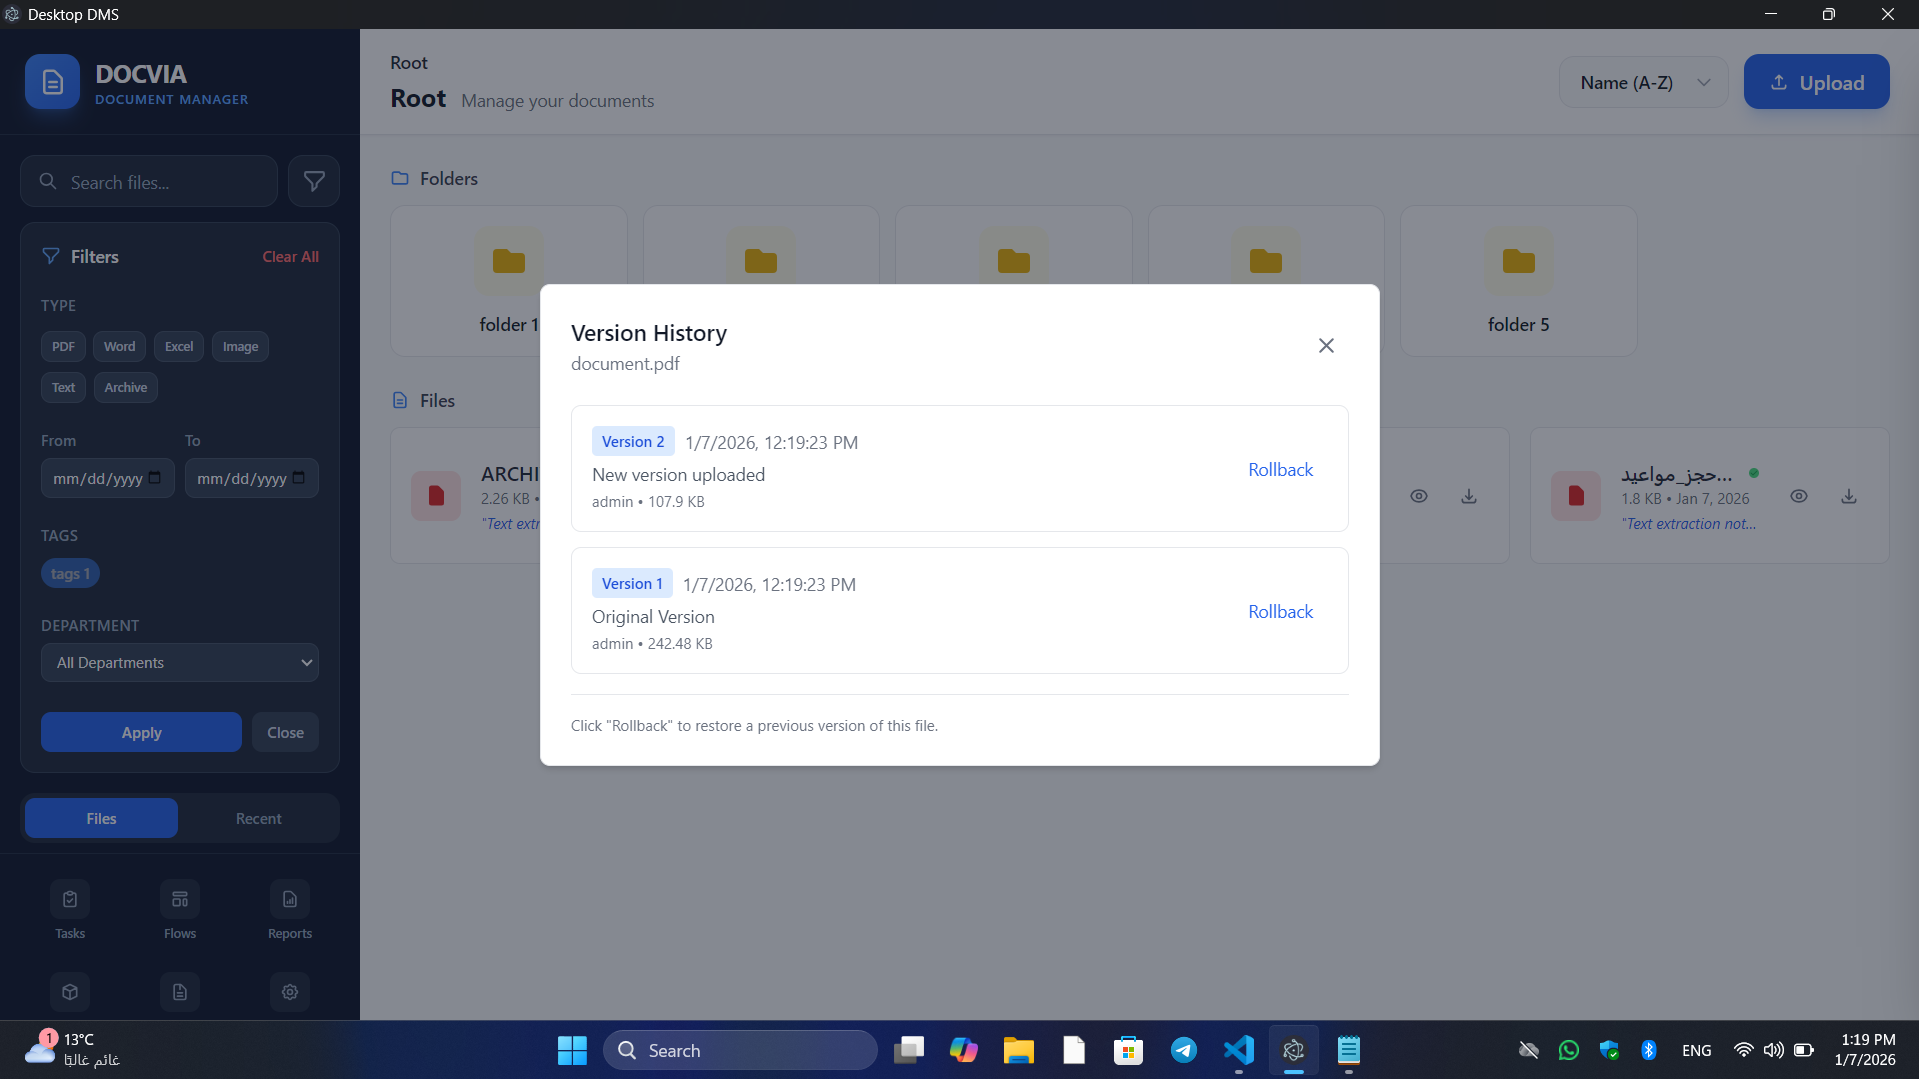
Task: Click the DOCVIA logo icon
Action: click(x=52, y=82)
